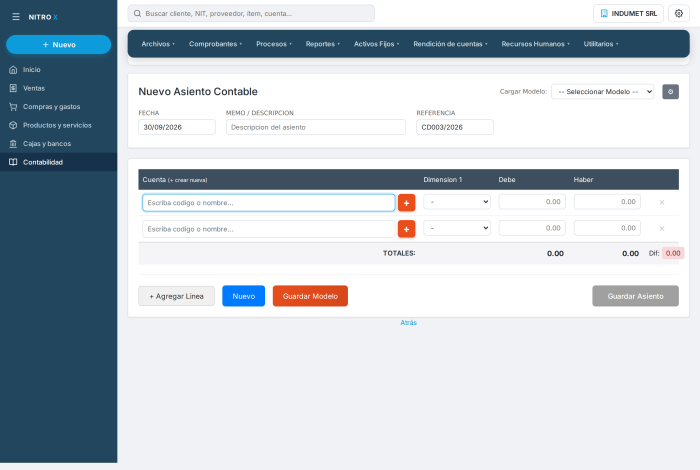700x470 pixels.
Task: Click the Productos y servicios box icon
Action: point(13,125)
